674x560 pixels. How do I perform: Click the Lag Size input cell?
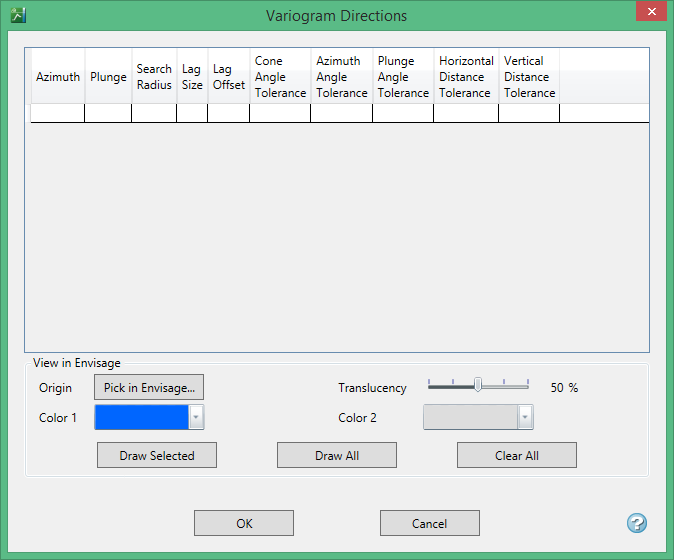click(192, 113)
